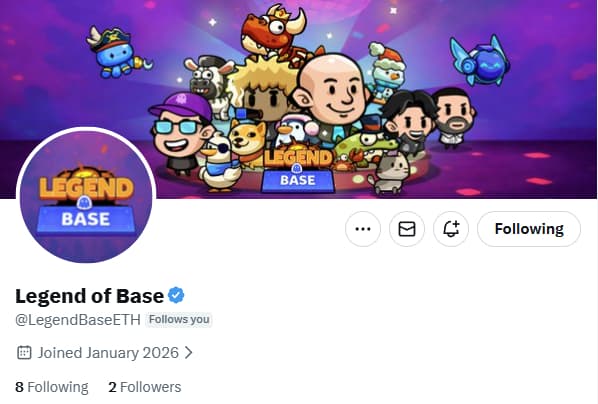
Task: Open the Legend Base profile avatar
Action: (x=86, y=196)
